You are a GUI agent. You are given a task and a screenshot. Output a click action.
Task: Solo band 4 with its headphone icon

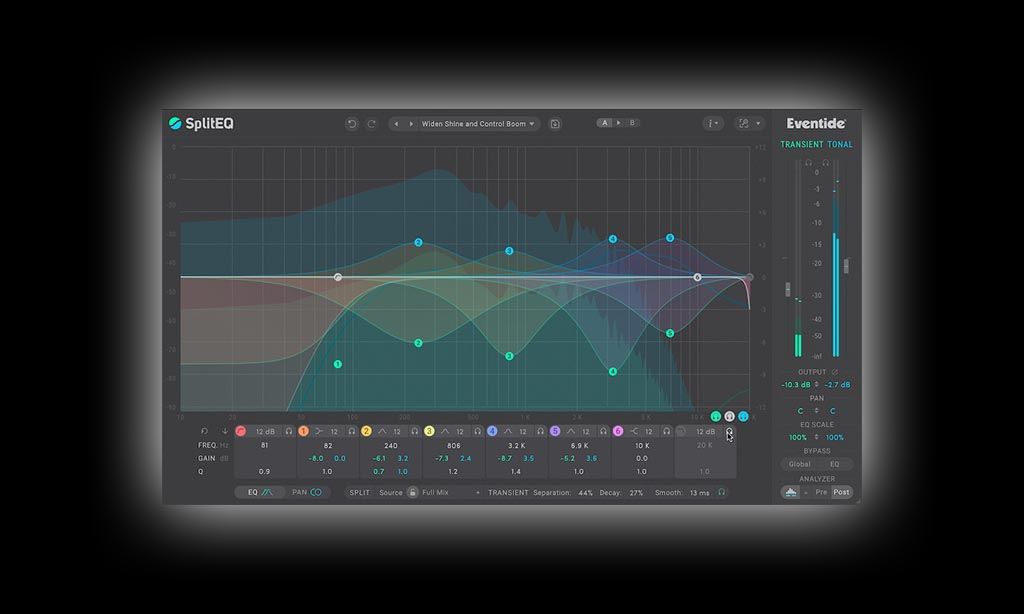pyautogui.click(x=541, y=431)
